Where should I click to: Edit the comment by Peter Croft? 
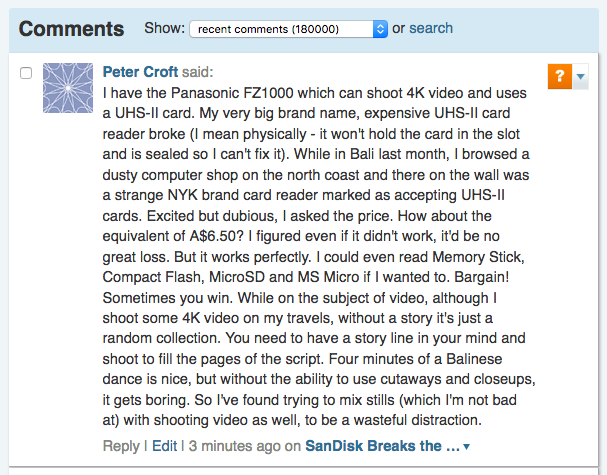(x=164, y=445)
